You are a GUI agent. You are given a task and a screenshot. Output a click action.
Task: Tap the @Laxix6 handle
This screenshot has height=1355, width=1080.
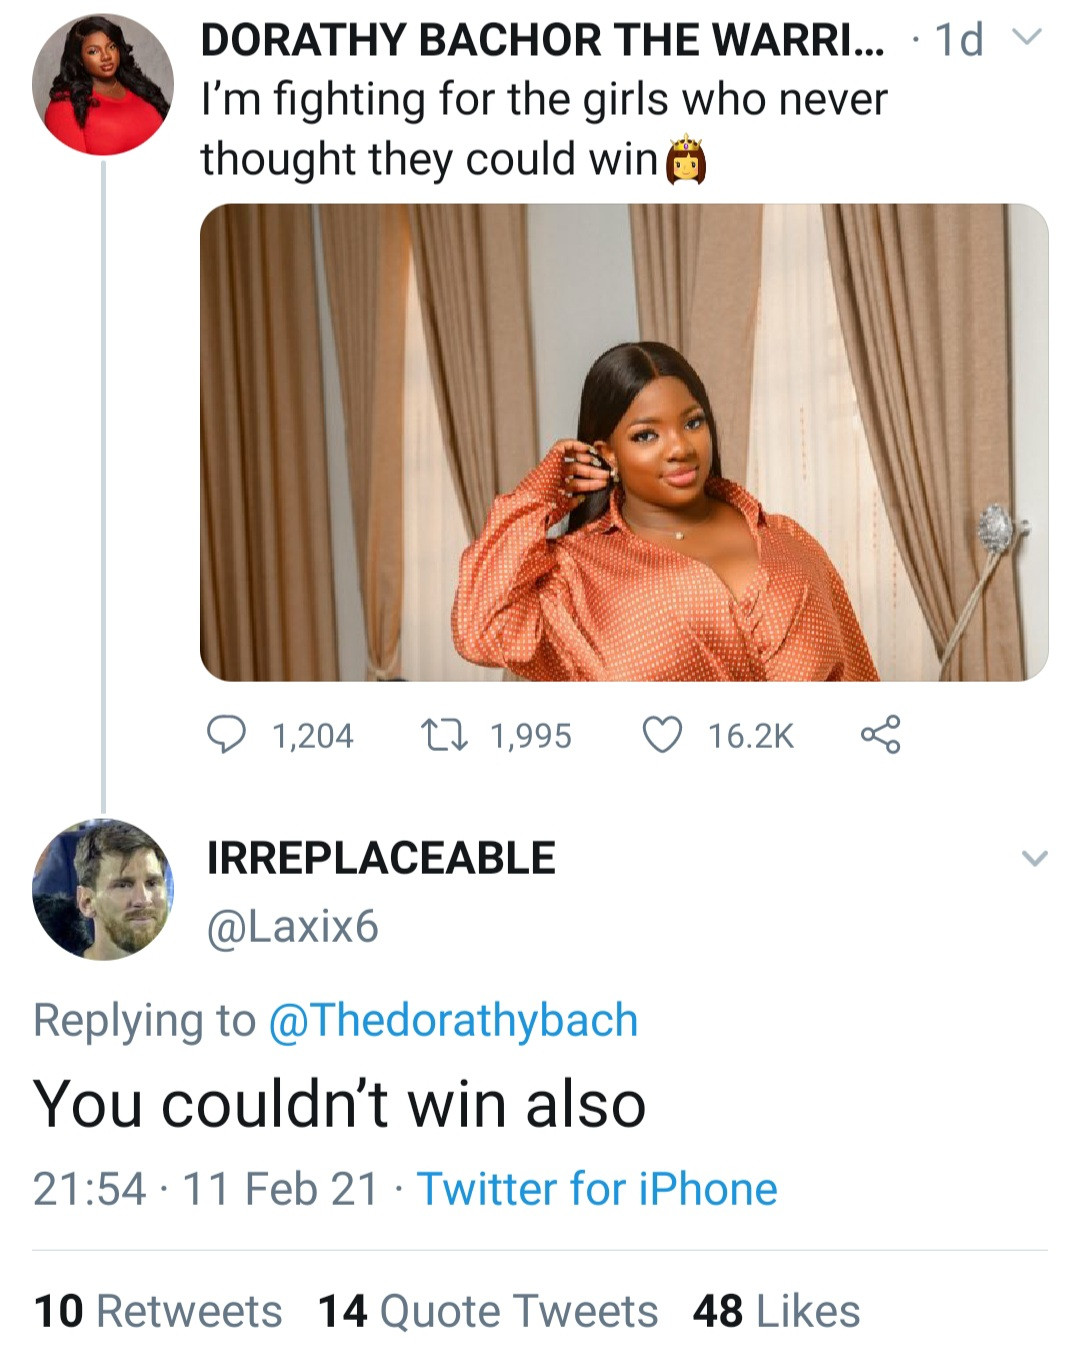(x=292, y=926)
